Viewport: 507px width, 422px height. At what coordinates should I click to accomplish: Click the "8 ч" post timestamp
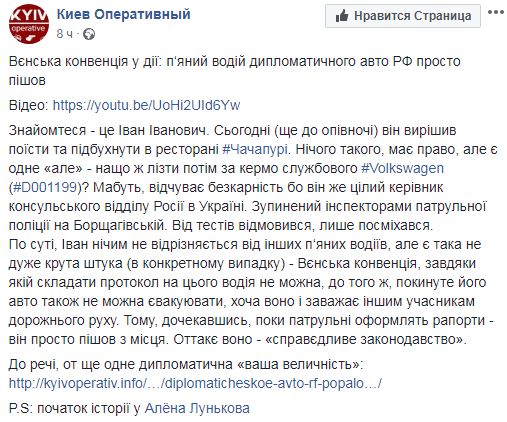(x=65, y=34)
